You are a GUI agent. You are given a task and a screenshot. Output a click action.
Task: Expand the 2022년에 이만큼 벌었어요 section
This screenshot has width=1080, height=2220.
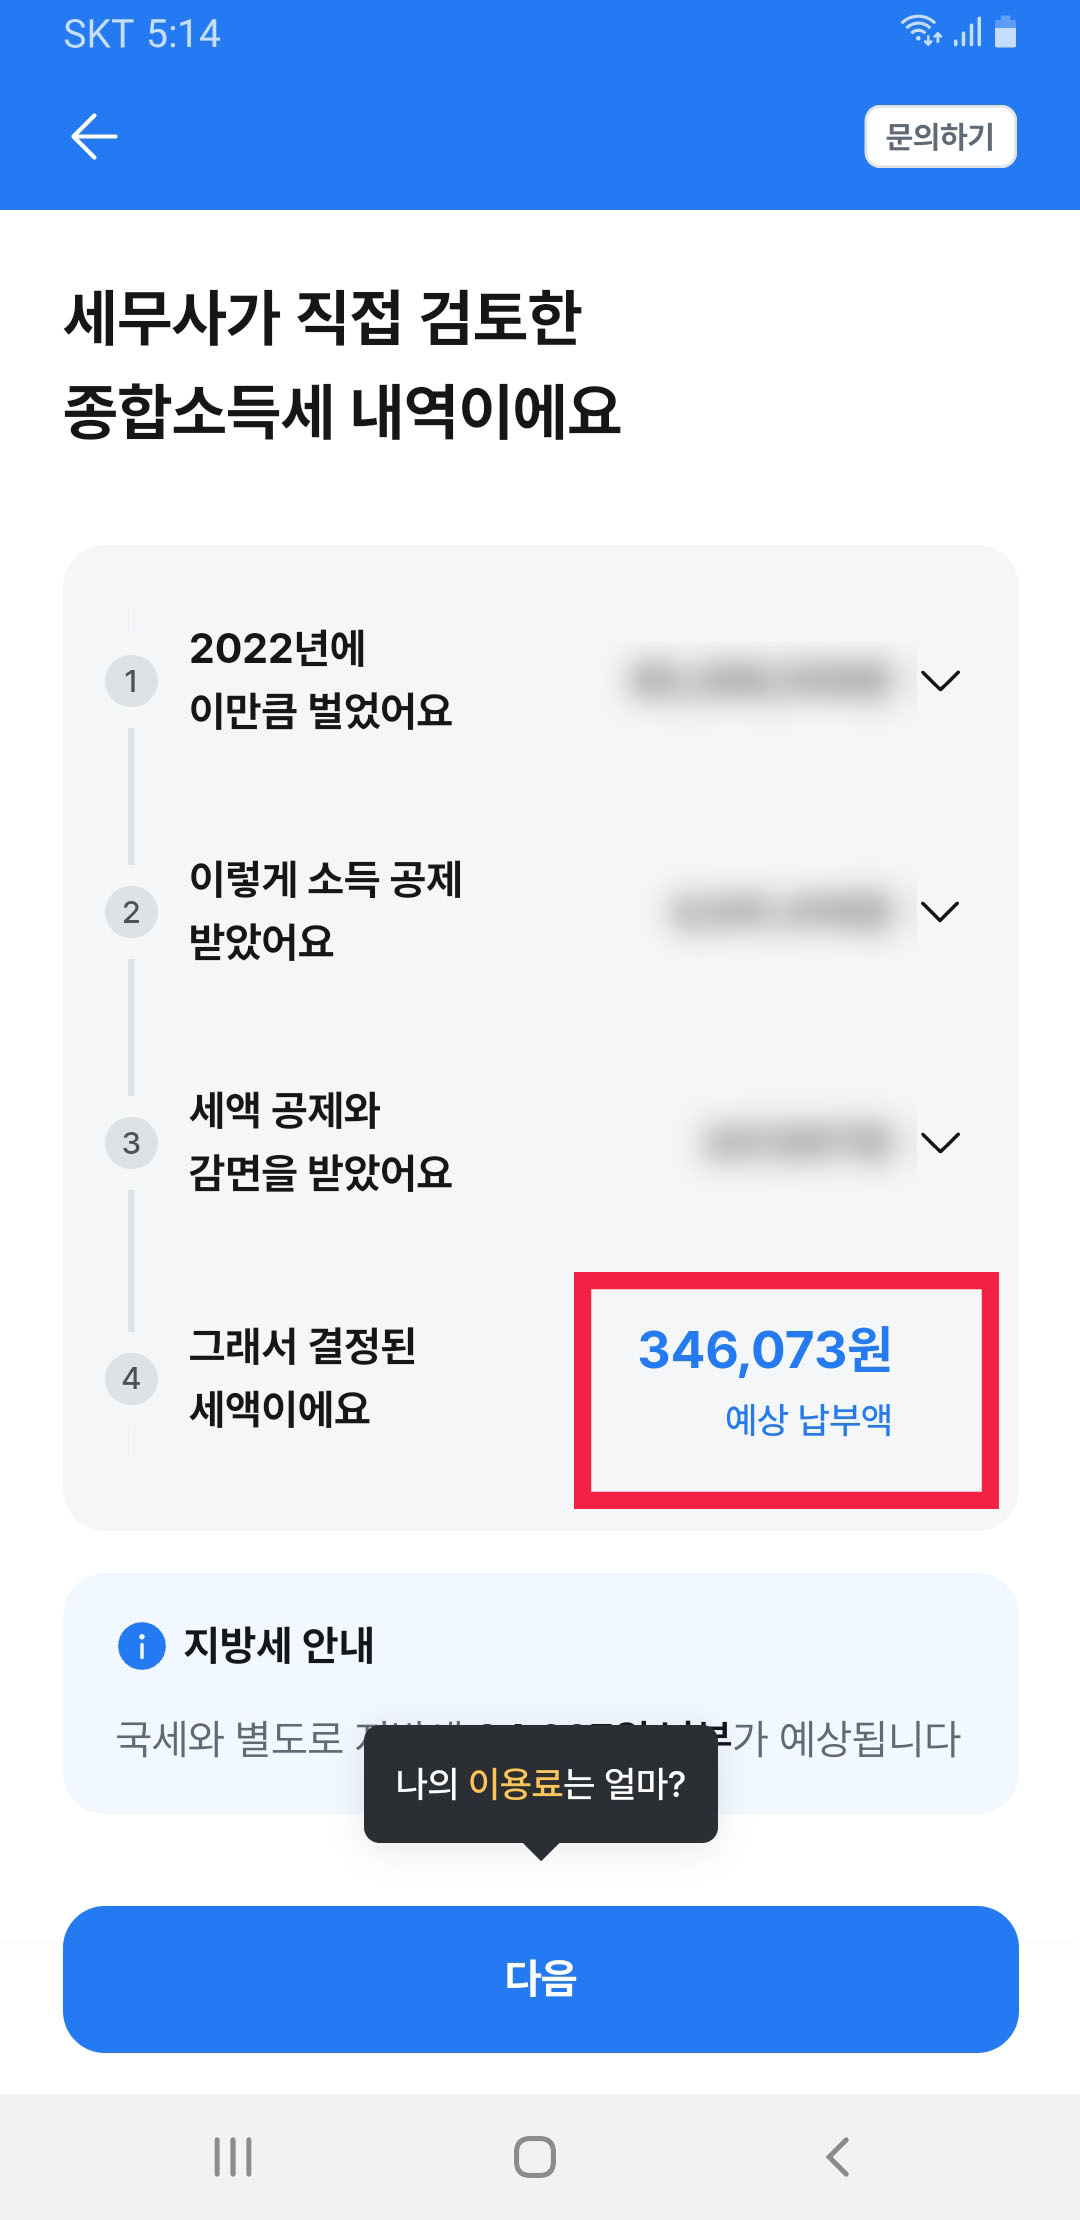point(941,679)
